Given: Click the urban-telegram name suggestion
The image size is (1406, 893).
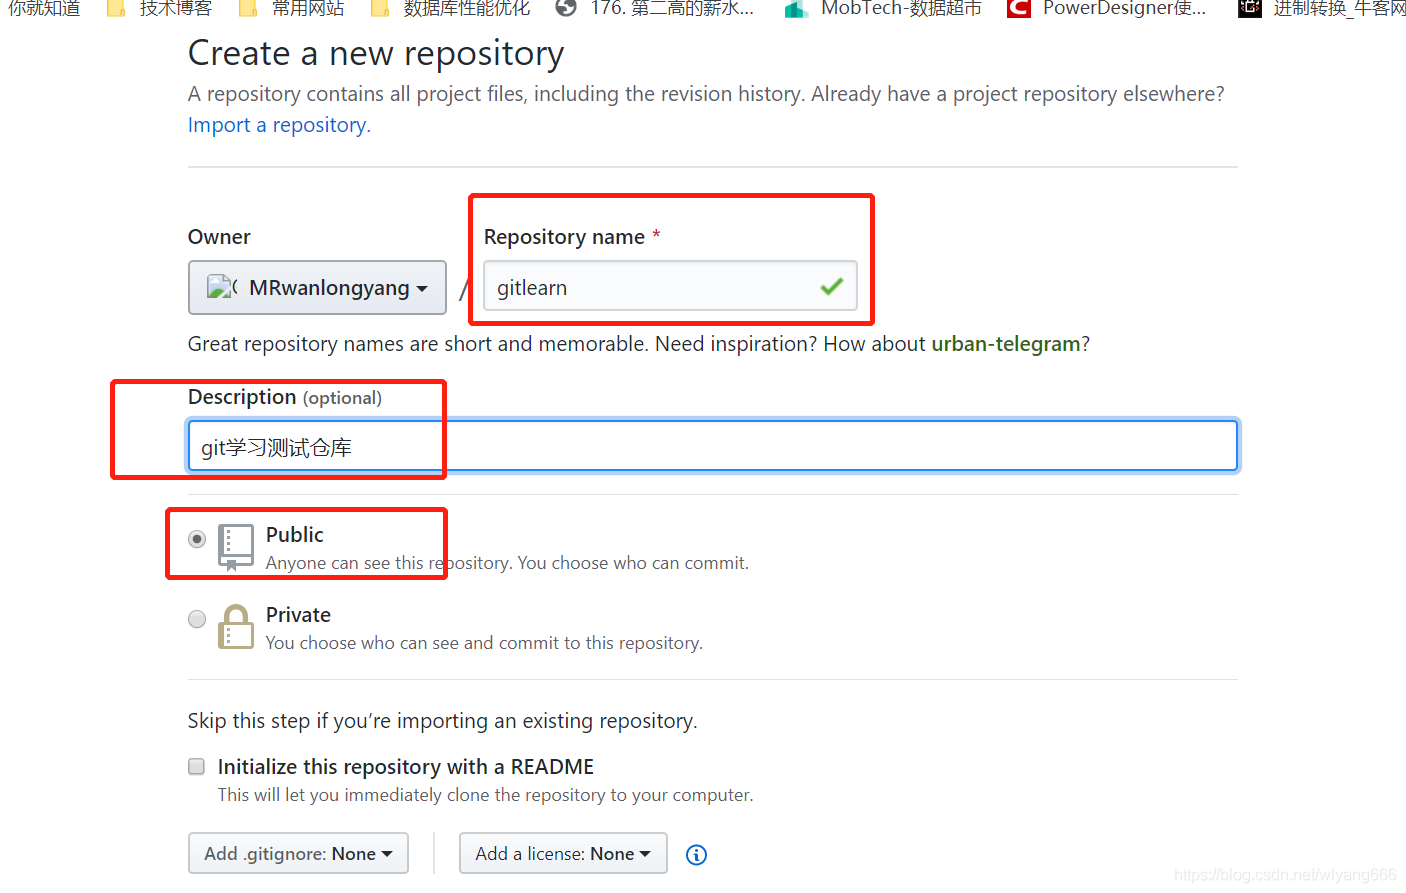Looking at the screenshot, I should click(1006, 344).
